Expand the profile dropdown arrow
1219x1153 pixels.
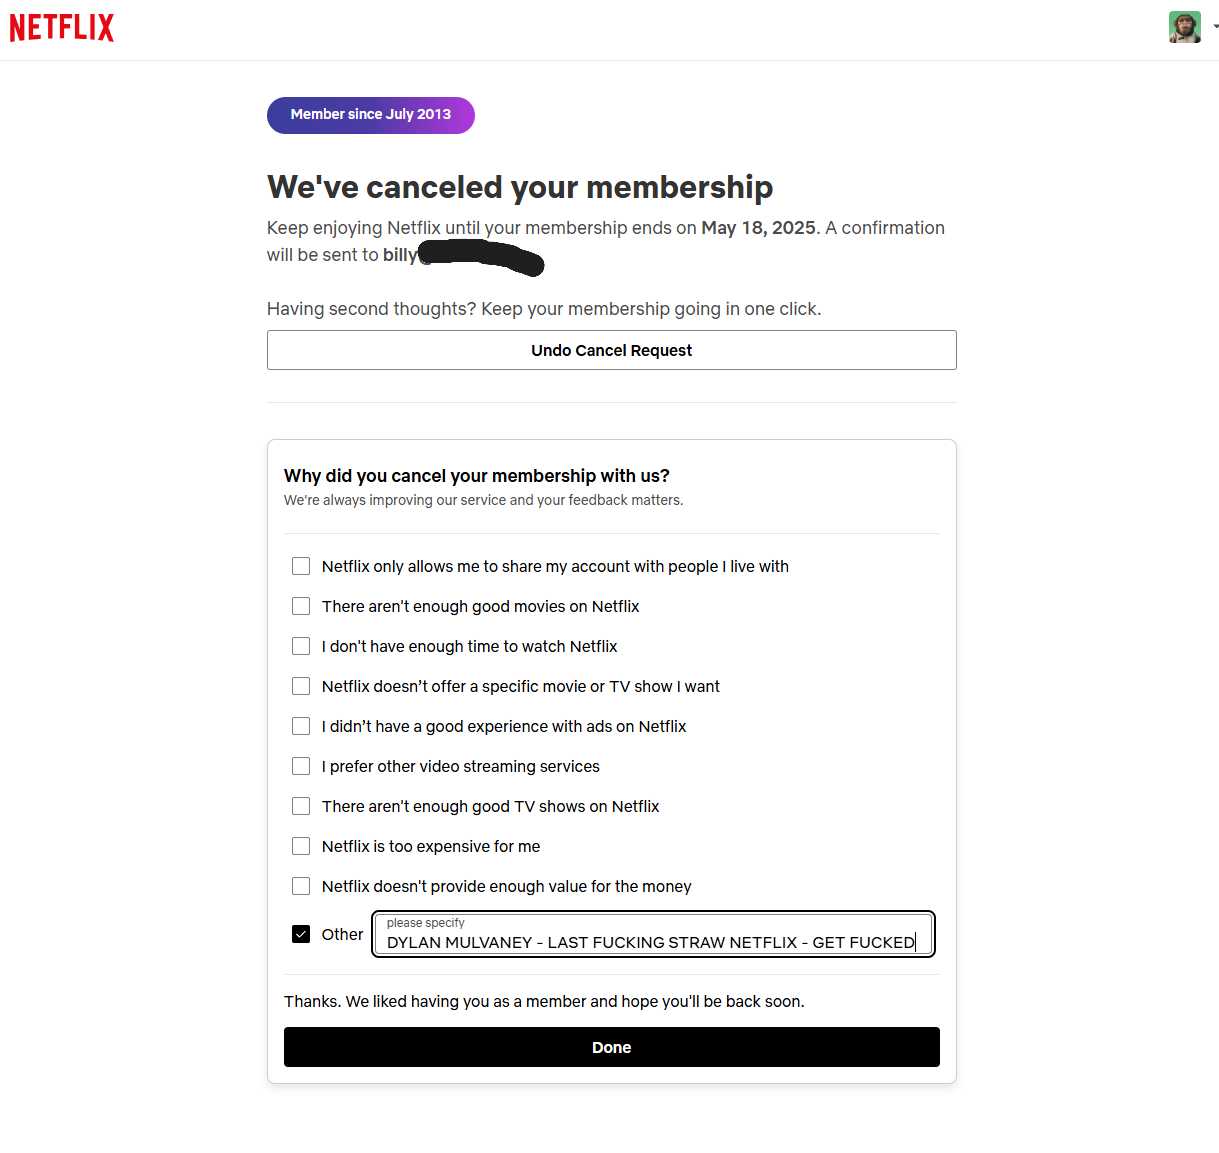click(x=1215, y=27)
